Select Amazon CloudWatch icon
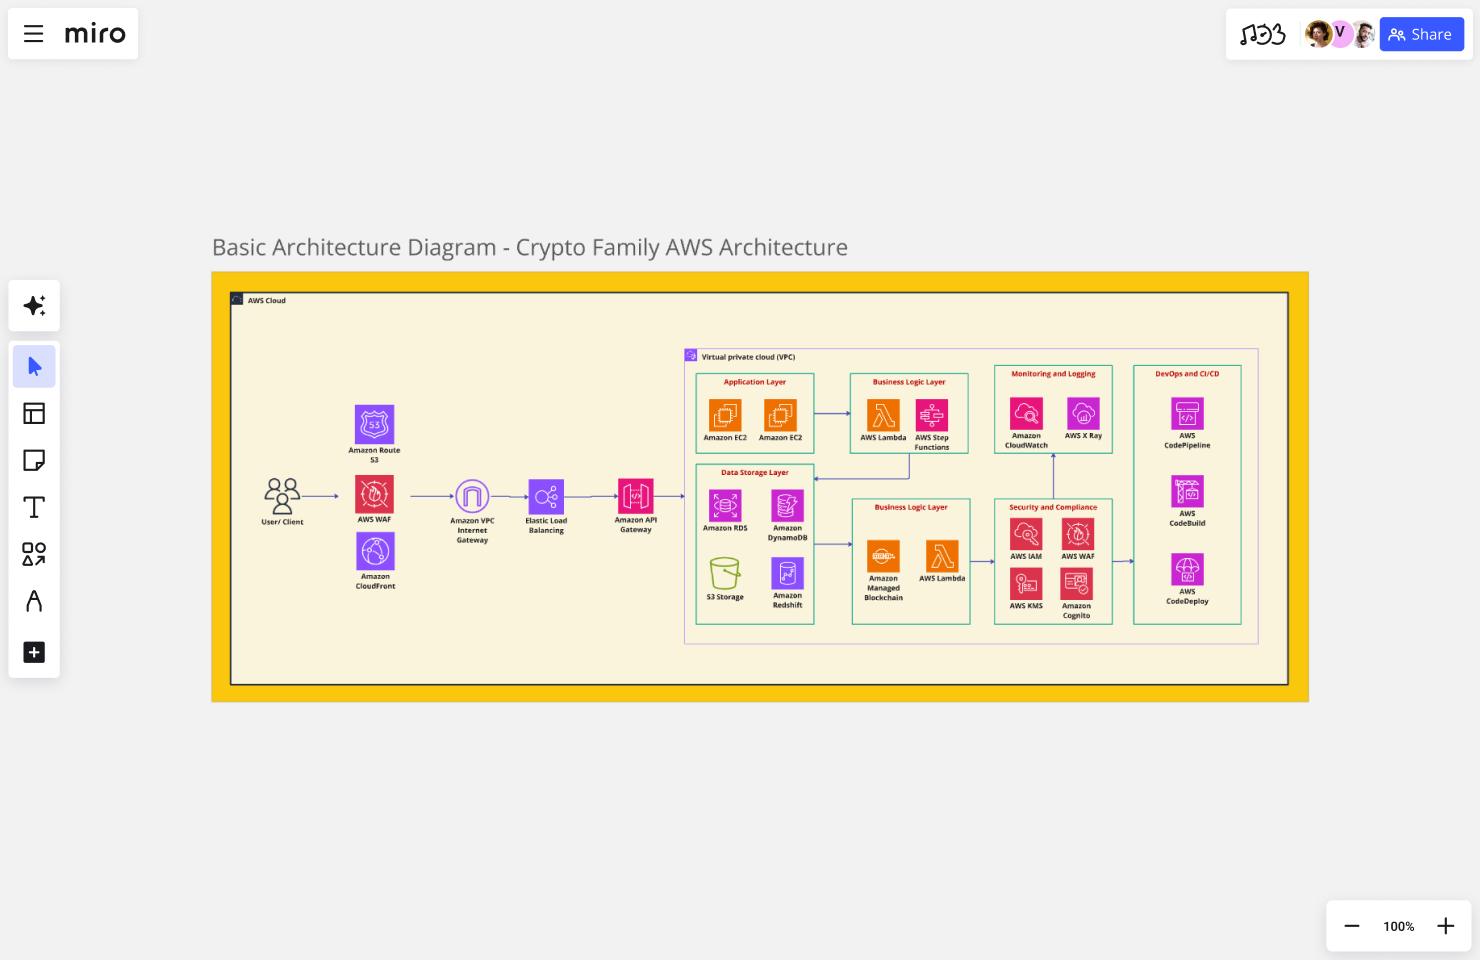1480x960 pixels. [x=1026, y=413]
